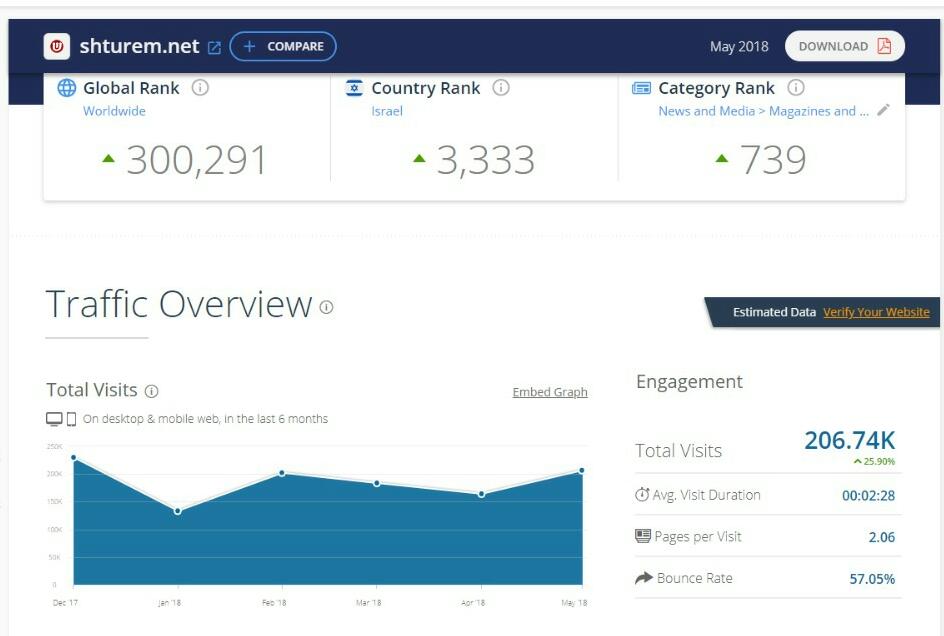Image resolution: width=944 pixels, height=636 pixels.
Task: Click the Embed Graph link
Action: (x=549, y=392)
